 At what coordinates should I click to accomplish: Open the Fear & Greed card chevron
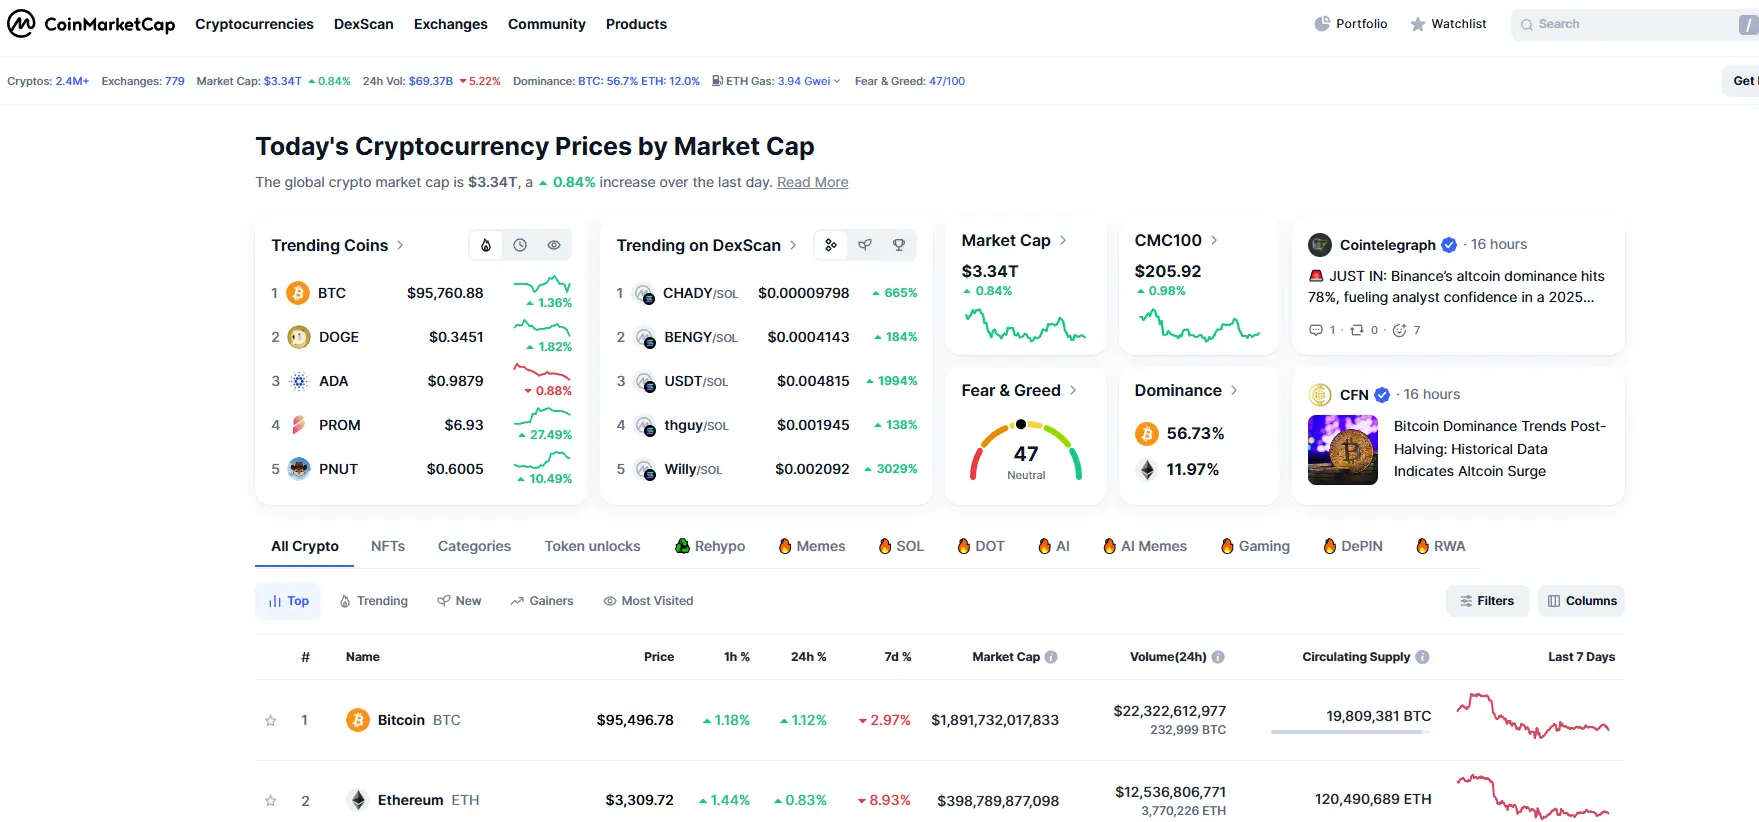tap(1073, 390)
